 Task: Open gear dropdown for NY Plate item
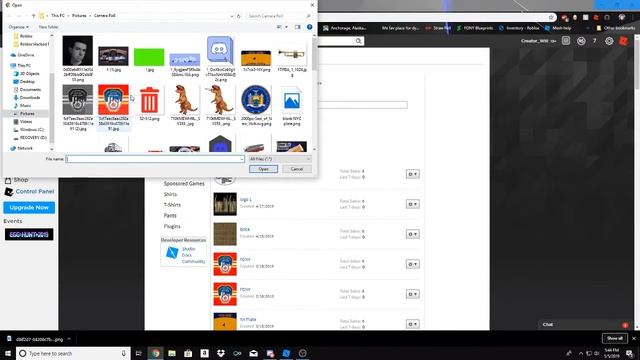coord(412,324)
